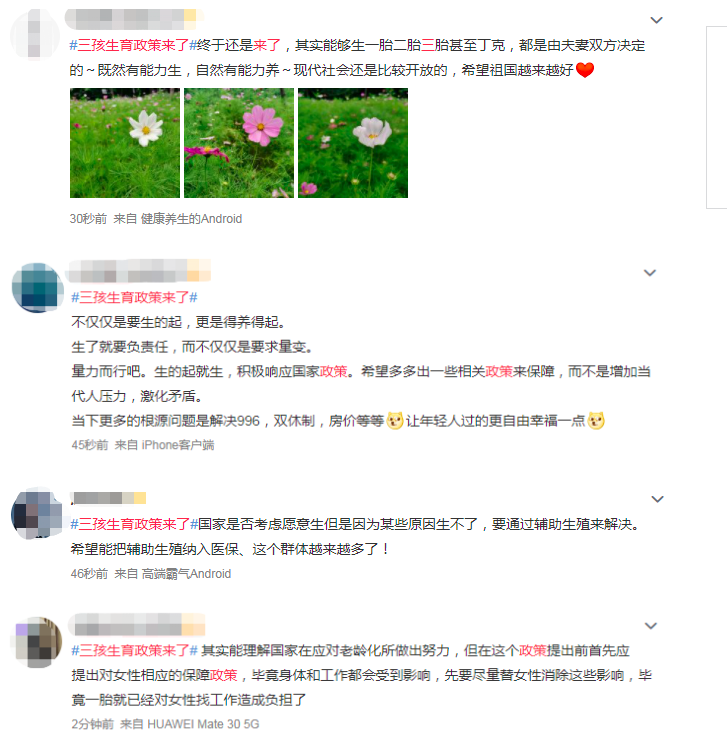Open 高端霸气Android source link
The width and height of the screenshot is (727, 732).
[186, 574]
